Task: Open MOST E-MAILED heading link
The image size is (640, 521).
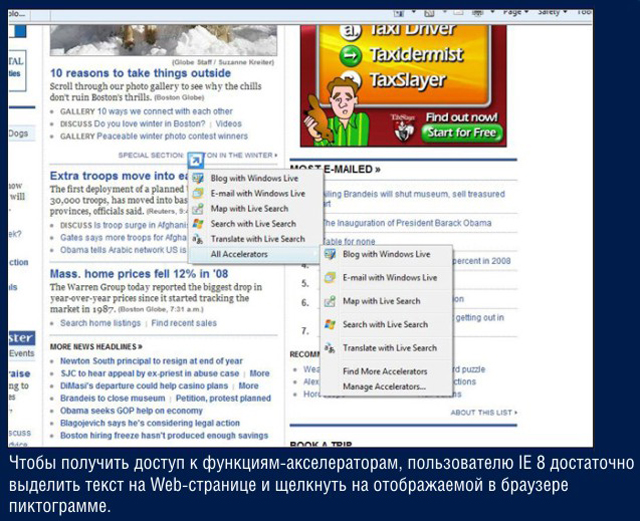Action: coord(335,169)
